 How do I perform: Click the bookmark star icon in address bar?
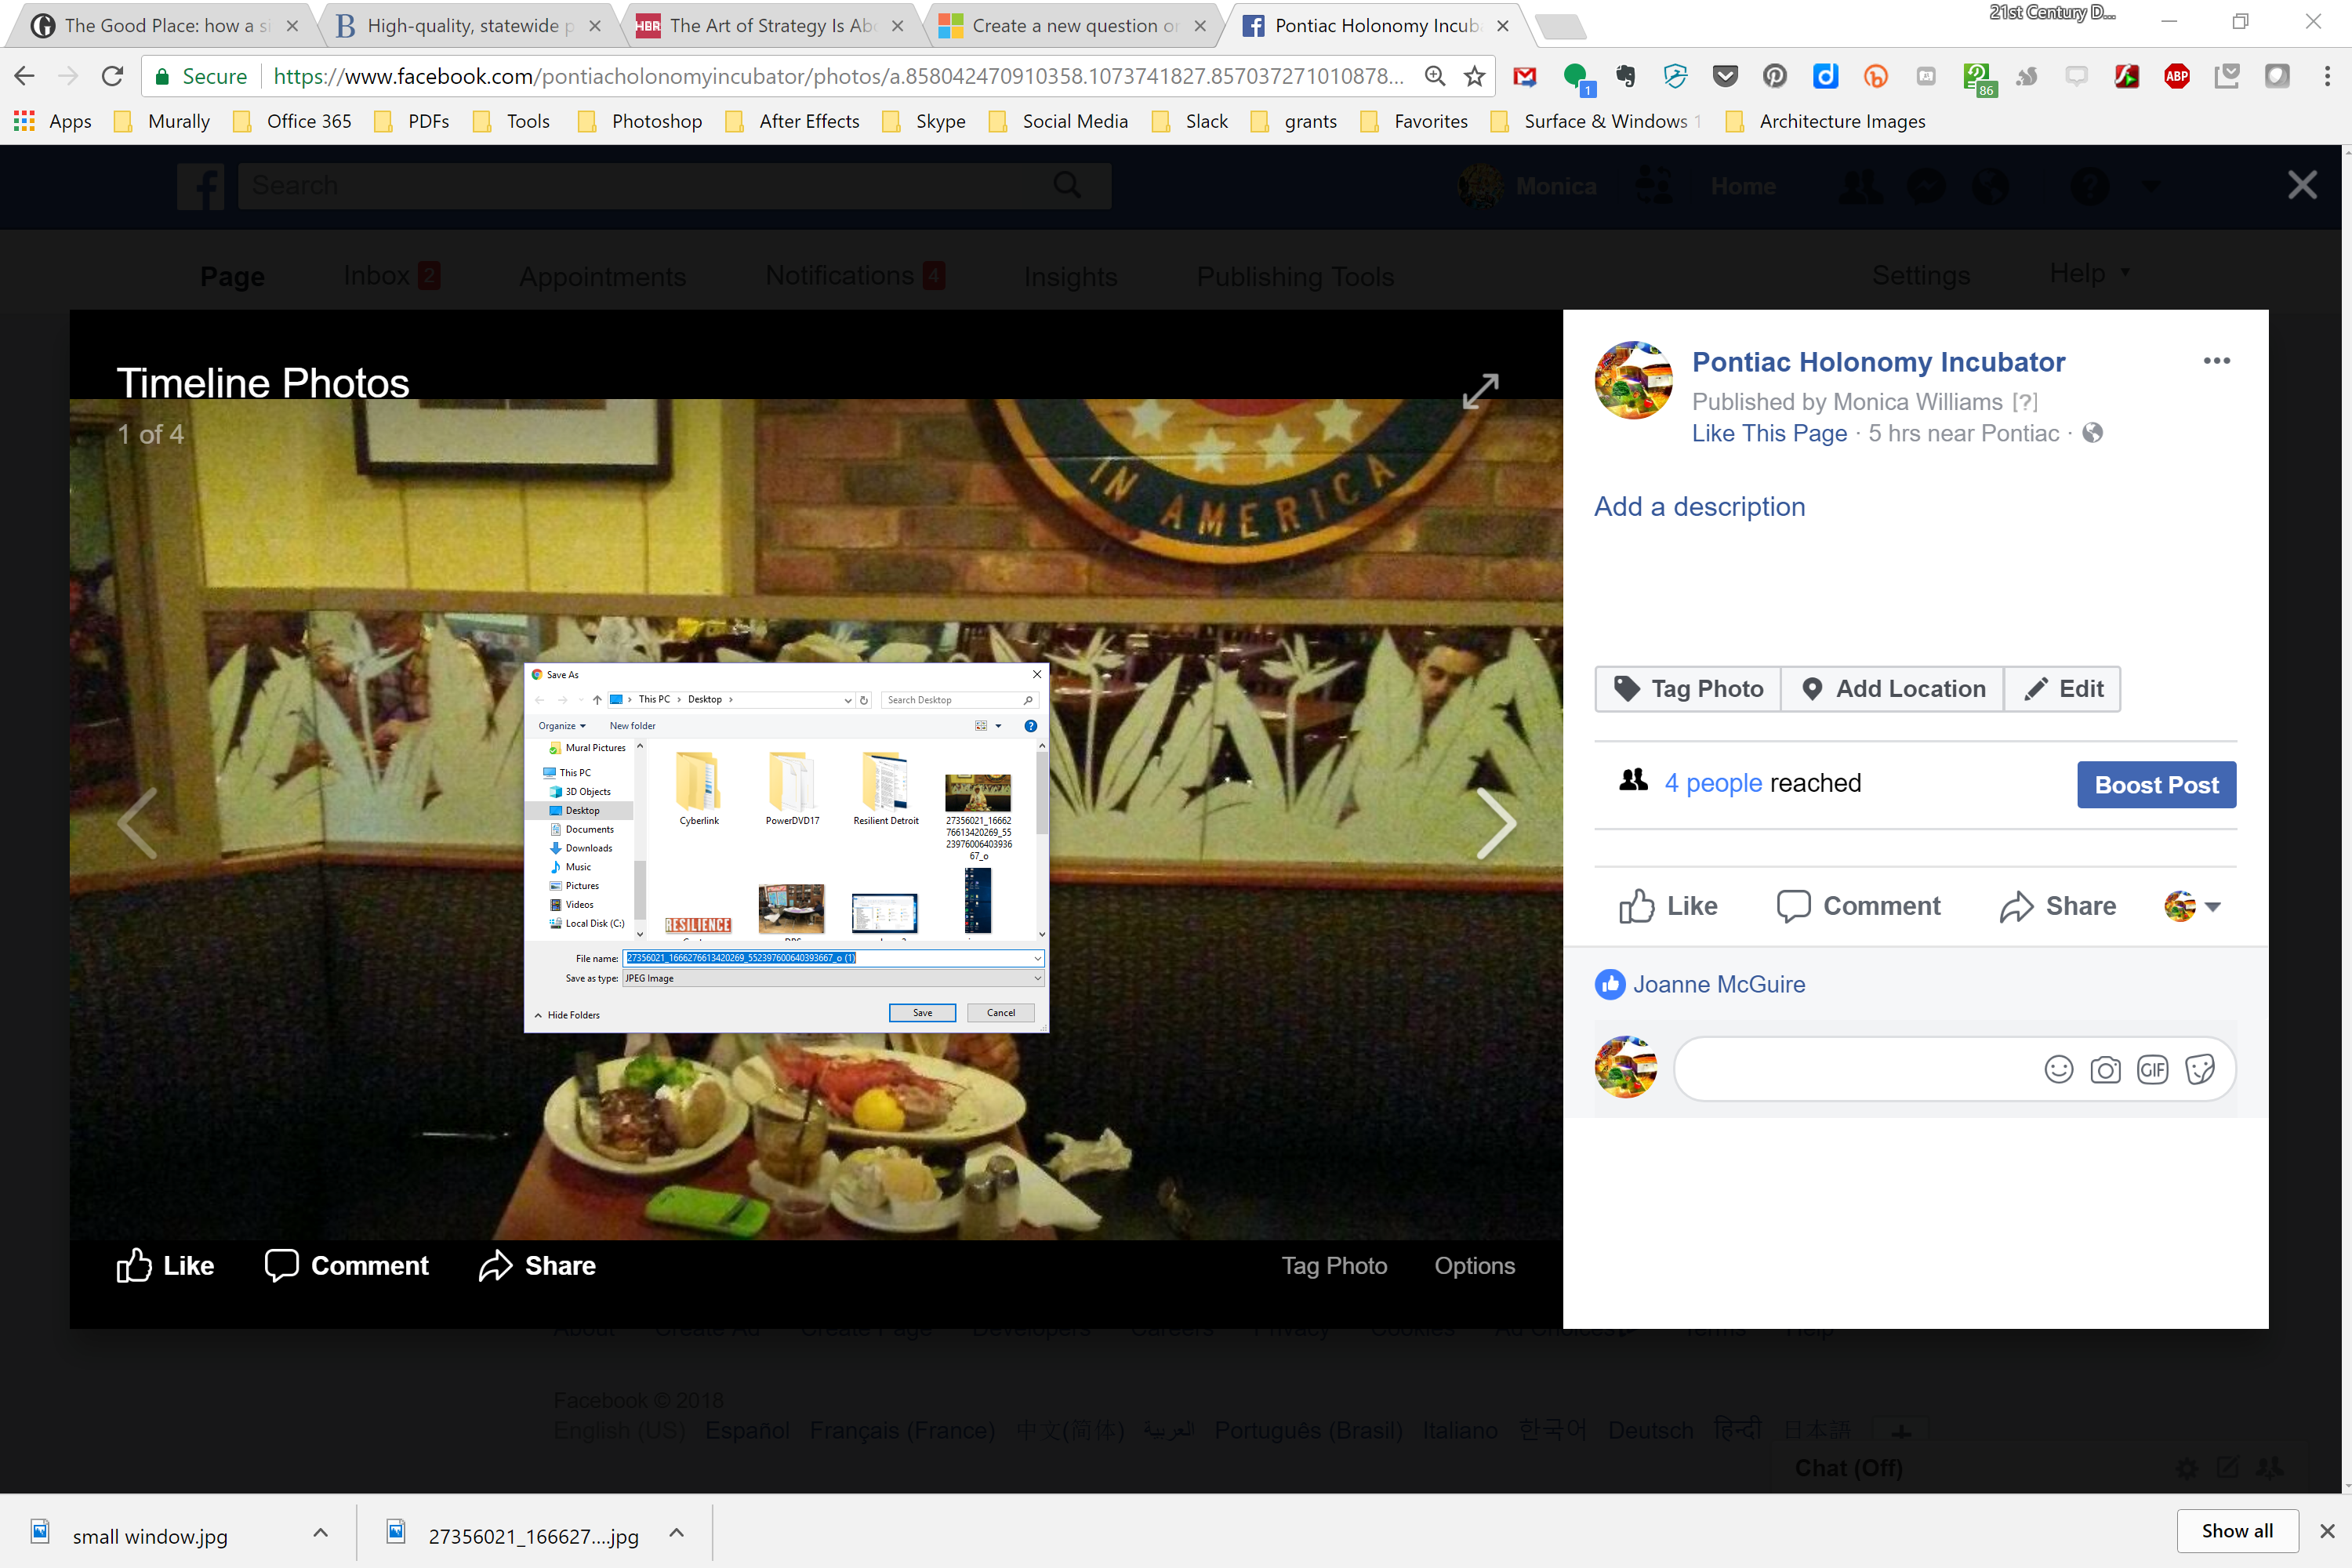click(x=1474, y=76)
